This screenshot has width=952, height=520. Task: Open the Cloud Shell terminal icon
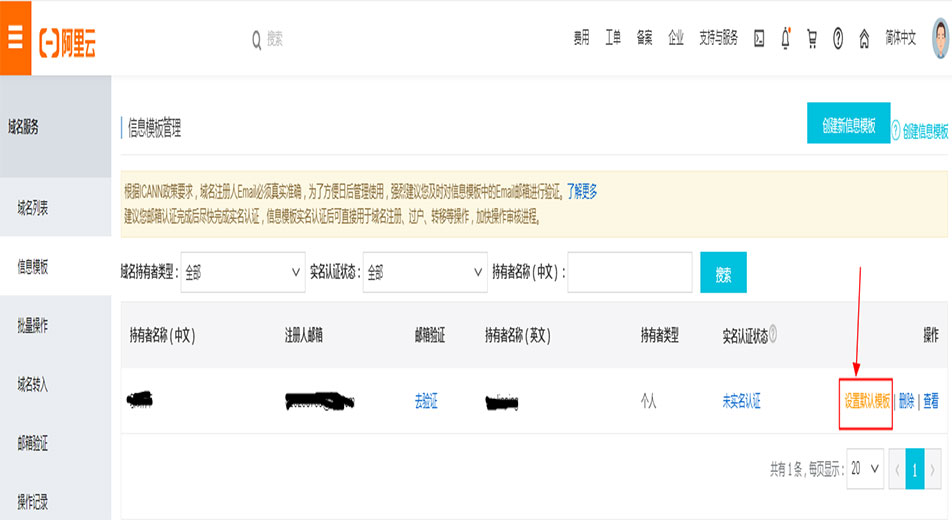pos(759,39)
